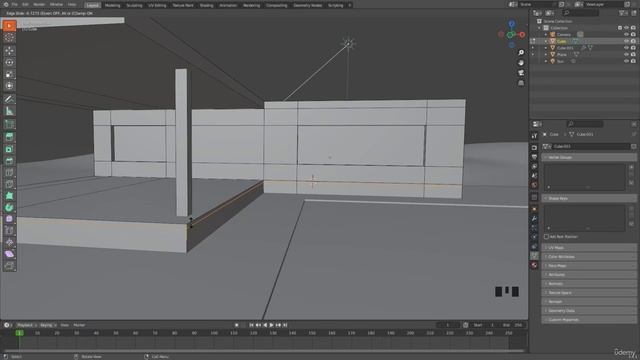Expand the Custom Properties panel

pos(589,320)
